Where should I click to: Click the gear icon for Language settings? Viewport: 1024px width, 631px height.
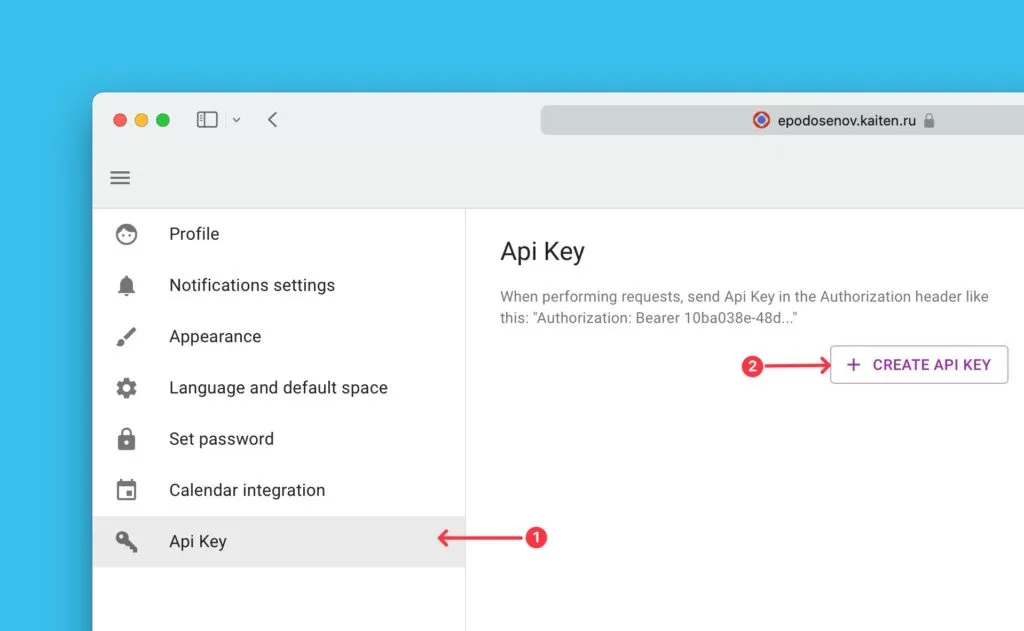coord(126,388)
